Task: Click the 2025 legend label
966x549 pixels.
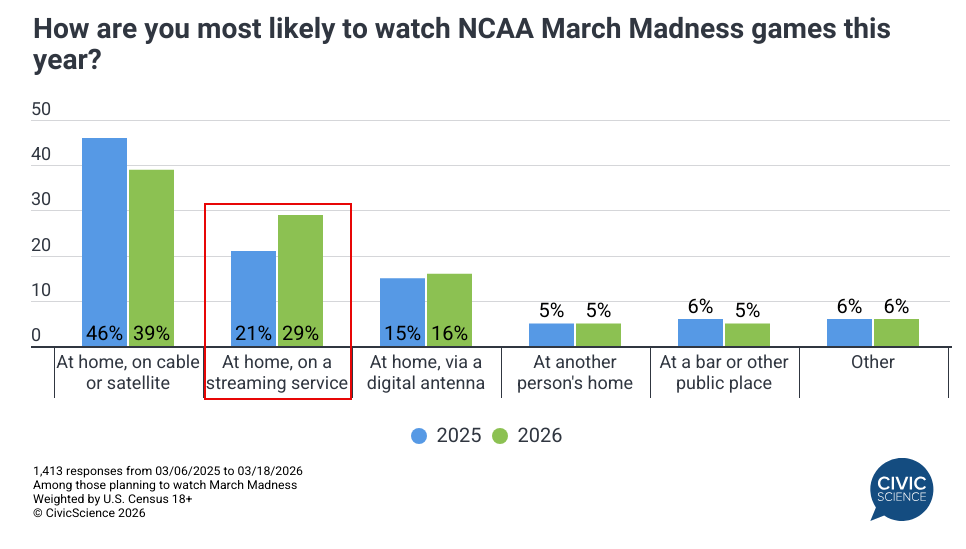Action: 456,436
